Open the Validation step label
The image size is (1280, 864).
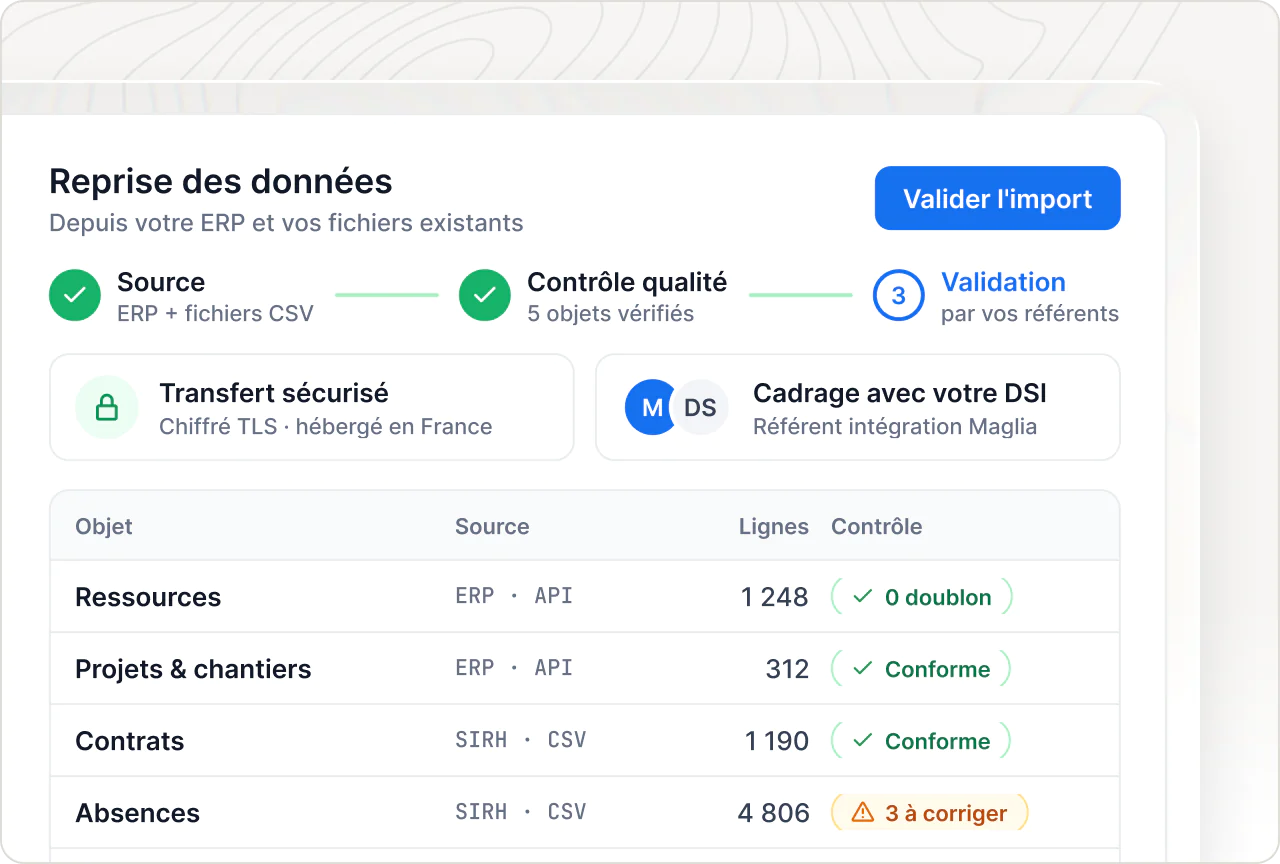click(x=1003, y=282)
